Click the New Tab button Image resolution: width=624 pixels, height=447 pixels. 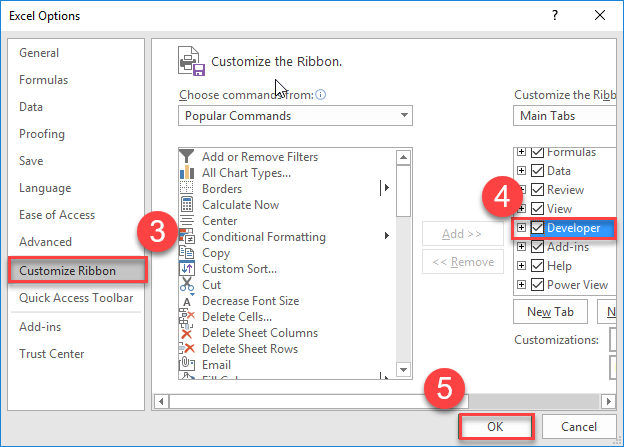coord(550,312)
